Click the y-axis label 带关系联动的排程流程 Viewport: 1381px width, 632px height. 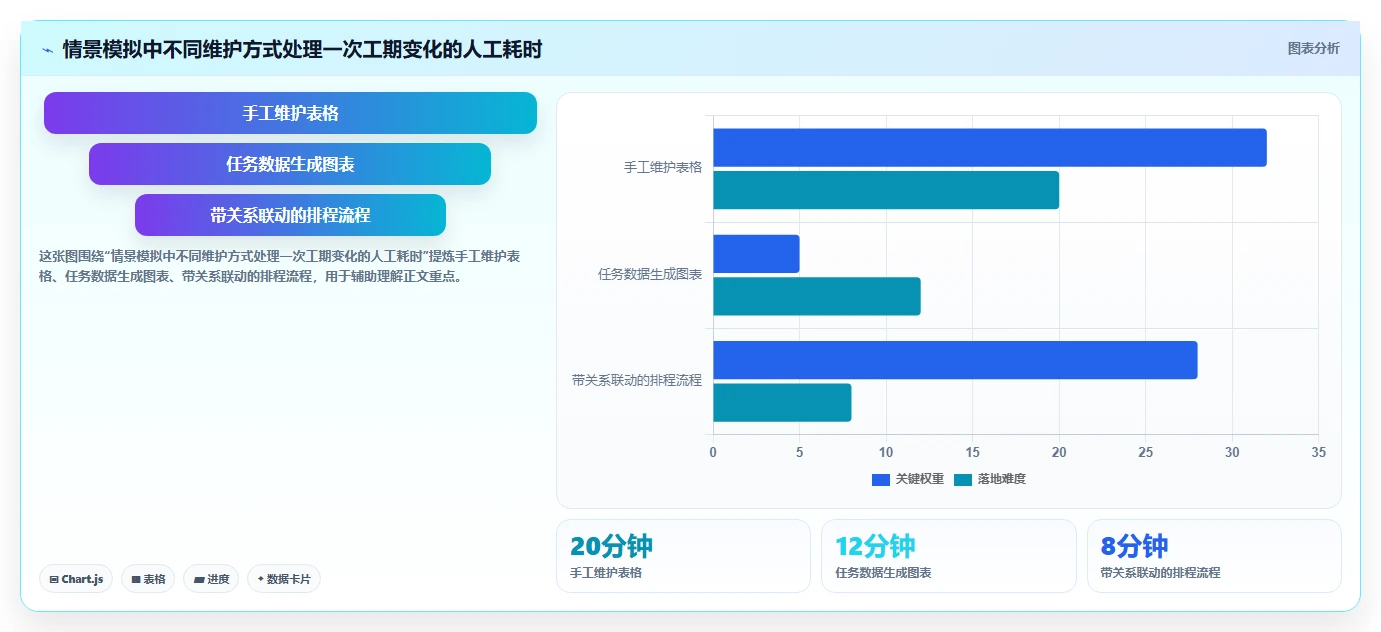[637, 380]
